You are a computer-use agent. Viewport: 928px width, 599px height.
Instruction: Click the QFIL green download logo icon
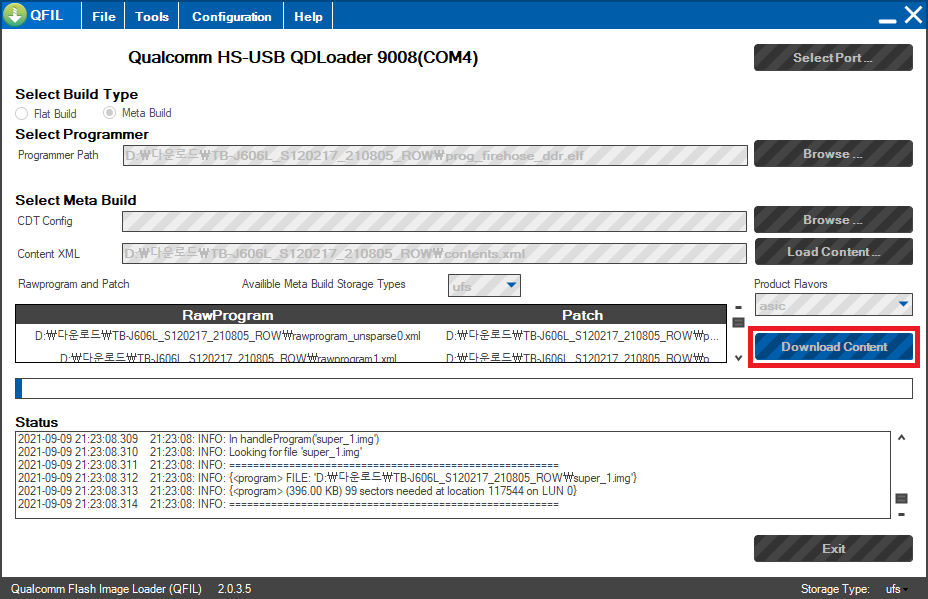[x=14, y=14]
